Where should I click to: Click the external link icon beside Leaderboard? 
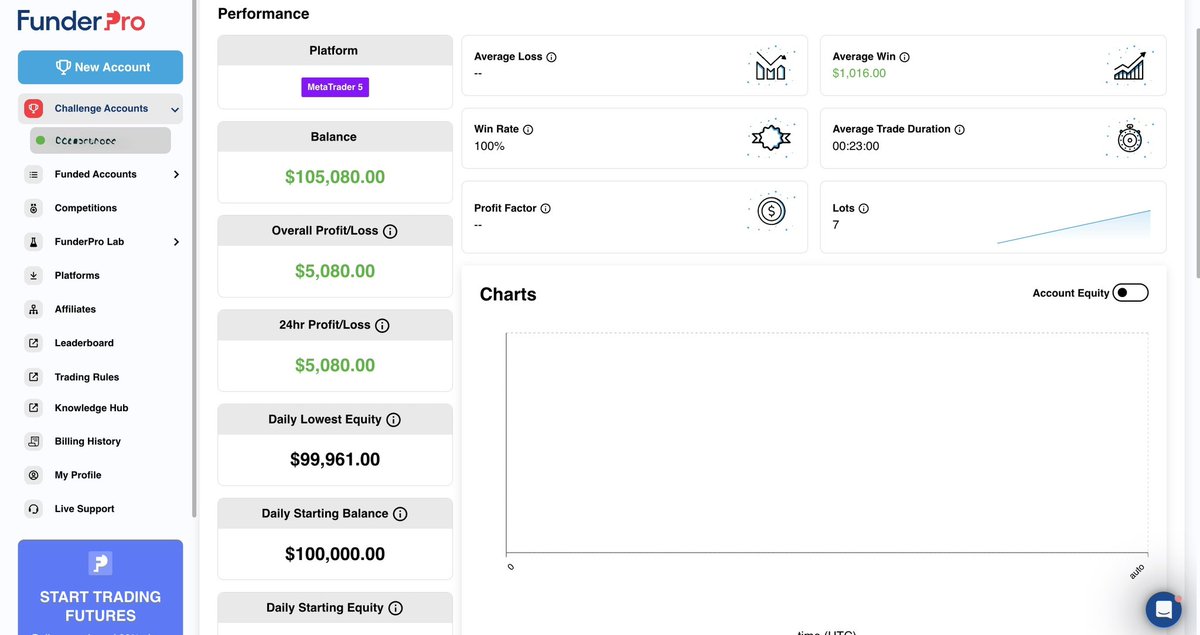pos(34,343)
